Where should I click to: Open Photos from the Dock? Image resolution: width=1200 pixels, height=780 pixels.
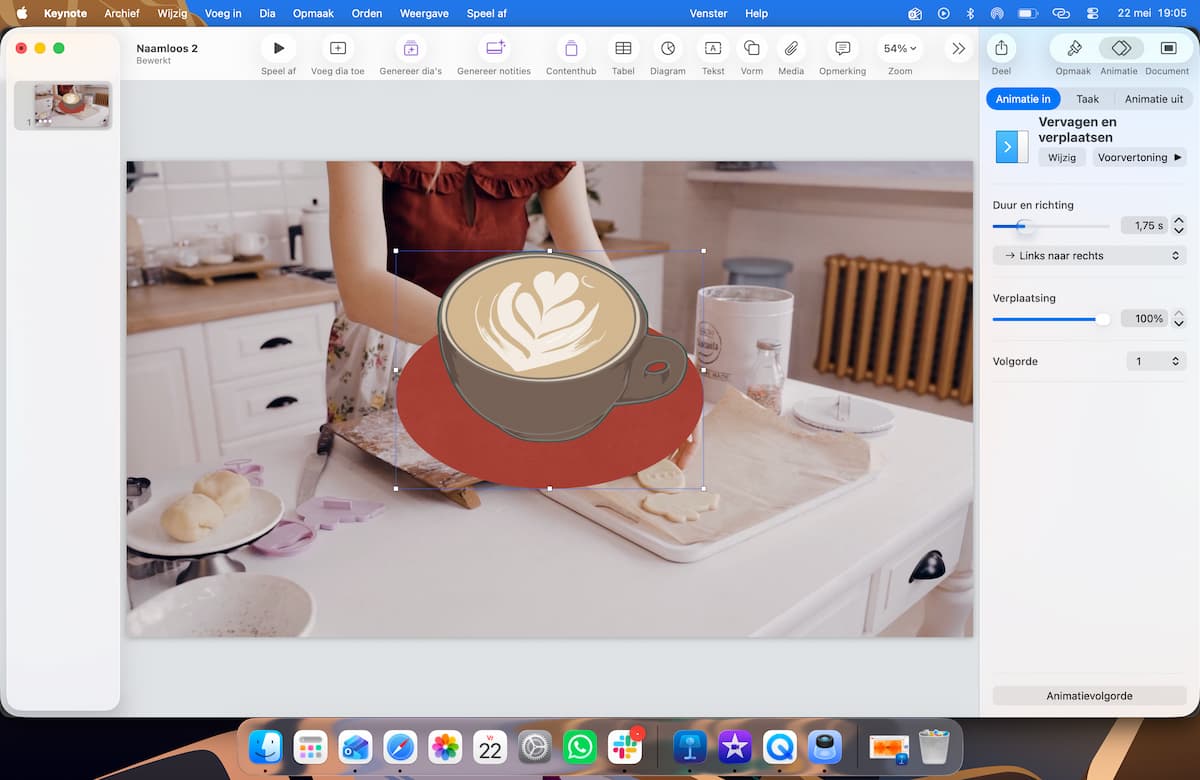(x=445, y=747)
